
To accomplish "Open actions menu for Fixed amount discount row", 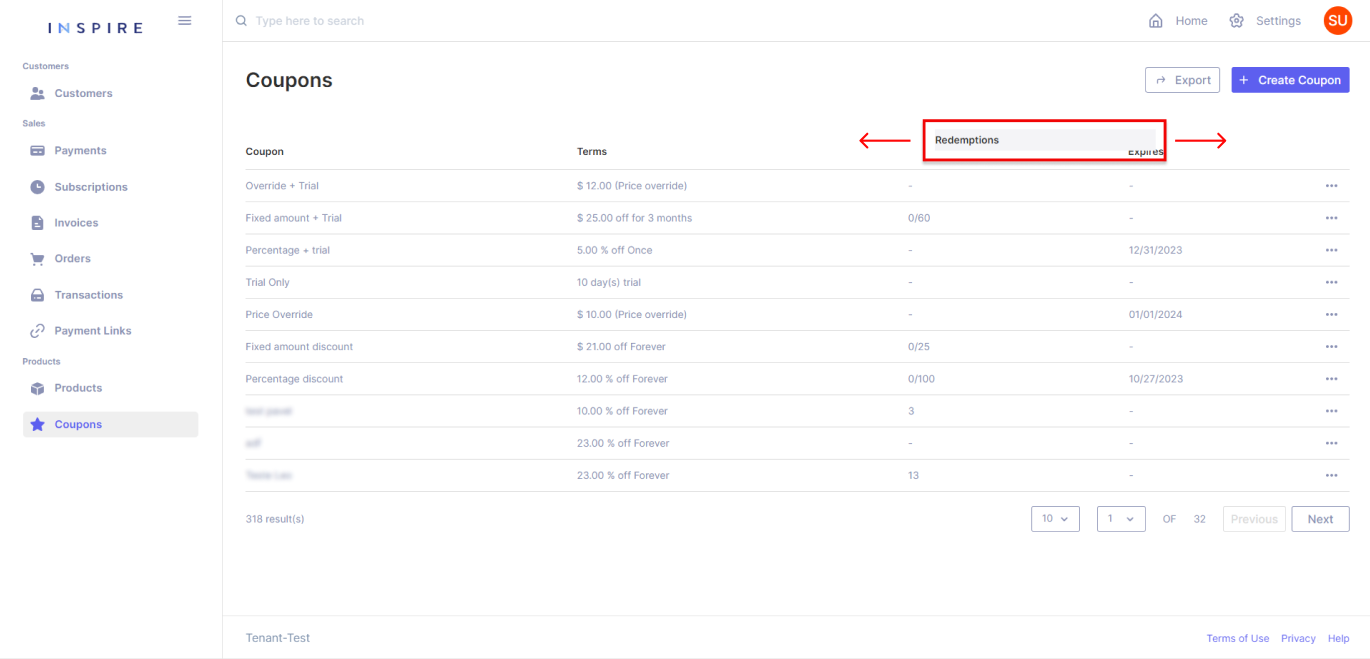I will click(x=1331, y=347).
